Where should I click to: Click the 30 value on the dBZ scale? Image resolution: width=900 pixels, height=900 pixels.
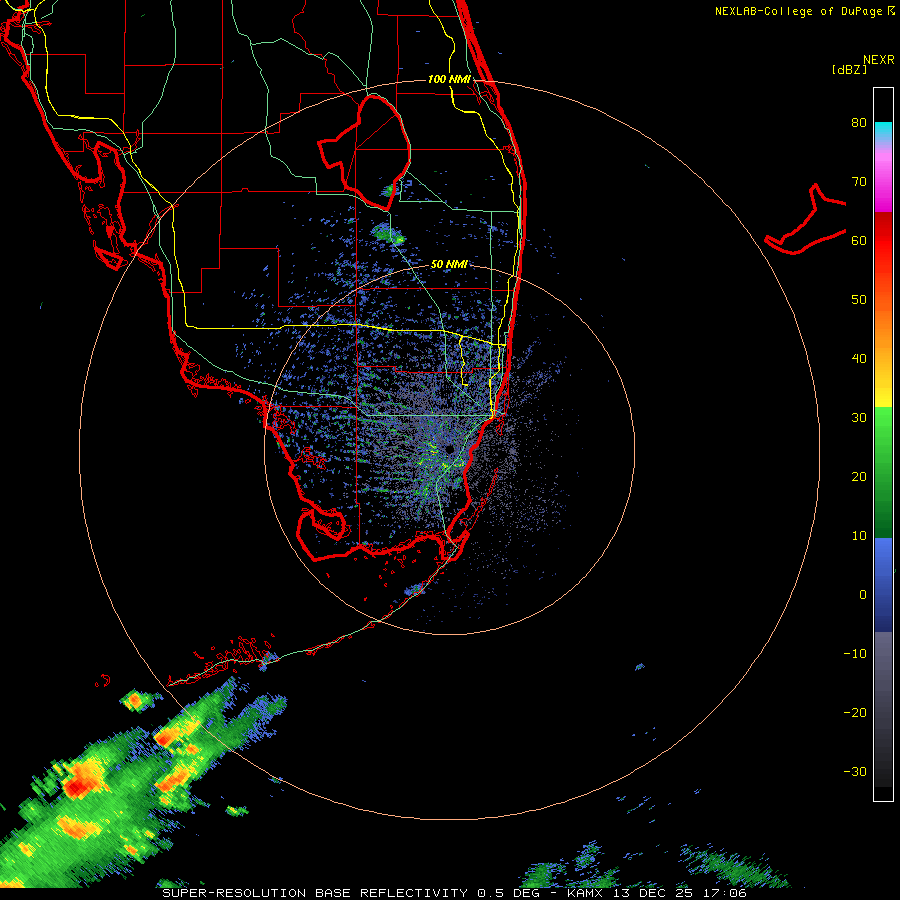tap(859, 417)
